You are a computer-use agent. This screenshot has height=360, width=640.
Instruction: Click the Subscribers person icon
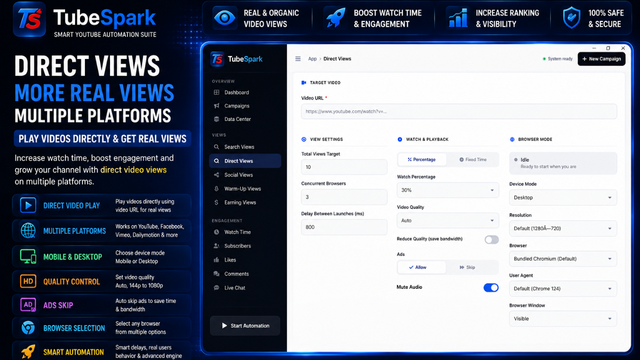click(x=216, y=246)
